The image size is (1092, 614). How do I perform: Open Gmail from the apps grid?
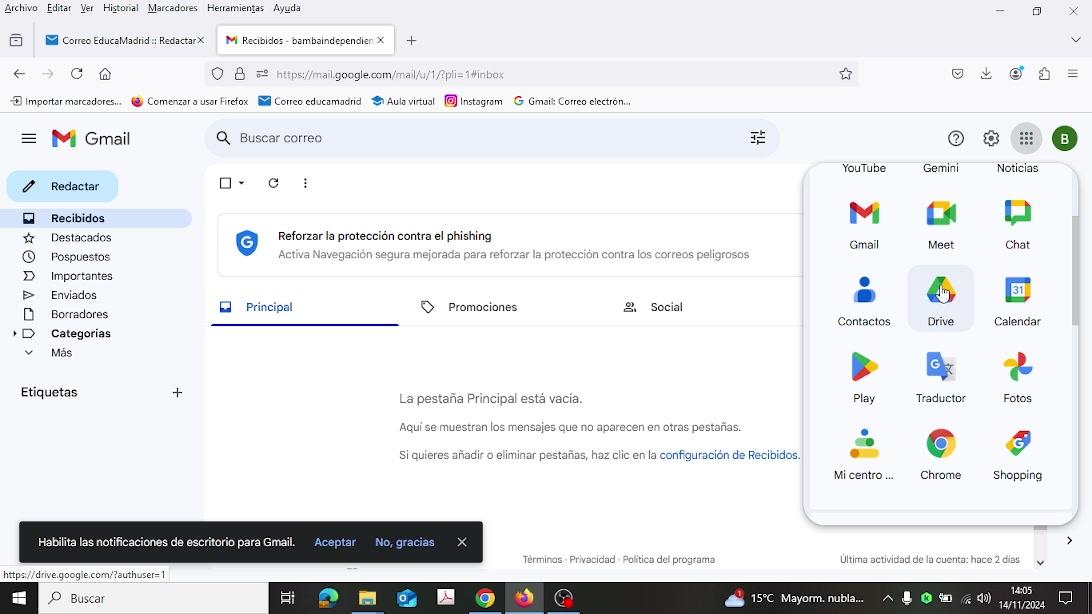pos(864,224)
